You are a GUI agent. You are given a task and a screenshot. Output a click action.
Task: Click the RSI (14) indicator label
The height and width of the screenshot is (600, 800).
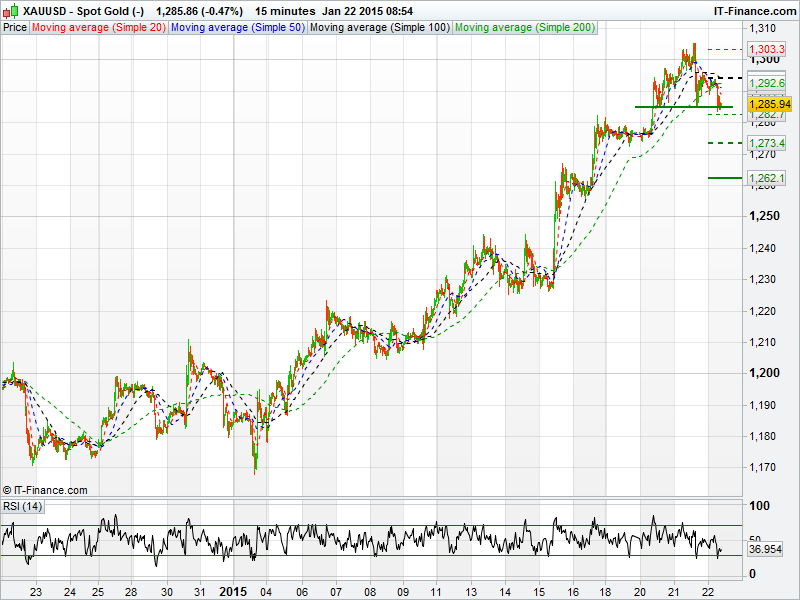point(22,507)
